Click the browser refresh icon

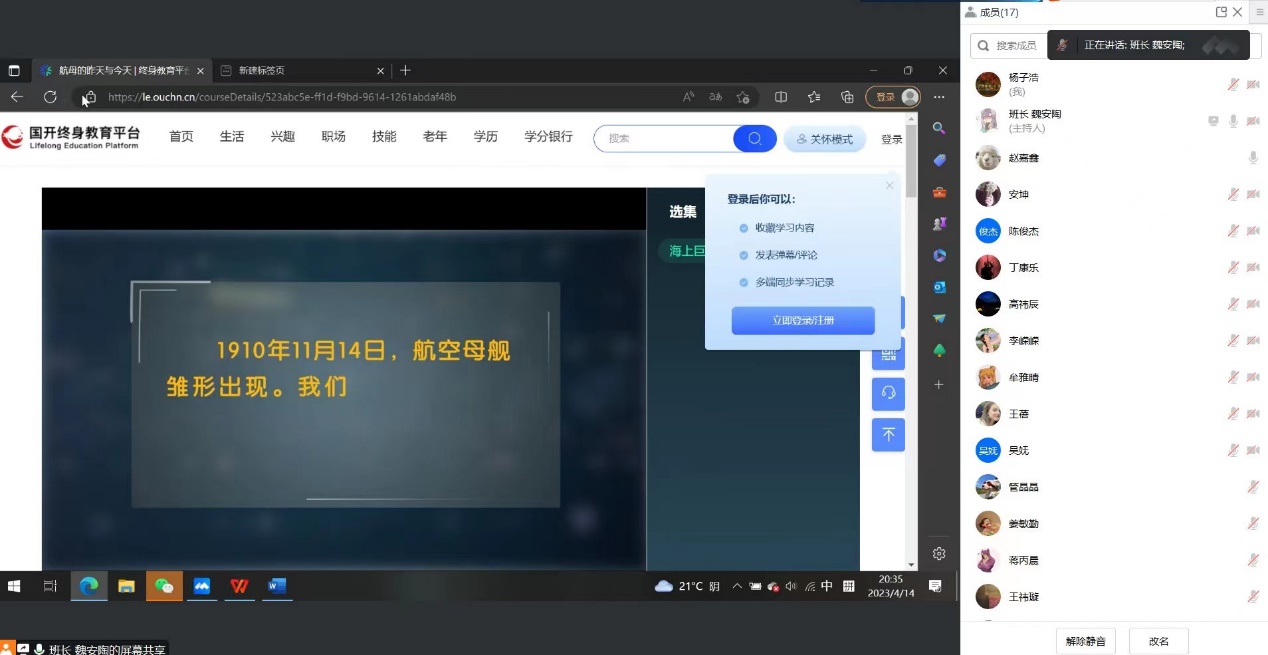coord(50,97)
